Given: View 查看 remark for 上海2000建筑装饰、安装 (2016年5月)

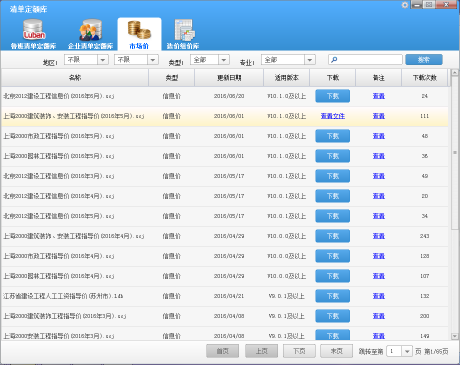Looking at the screenshot, I should pyautogui.click(x=379, y=116).
